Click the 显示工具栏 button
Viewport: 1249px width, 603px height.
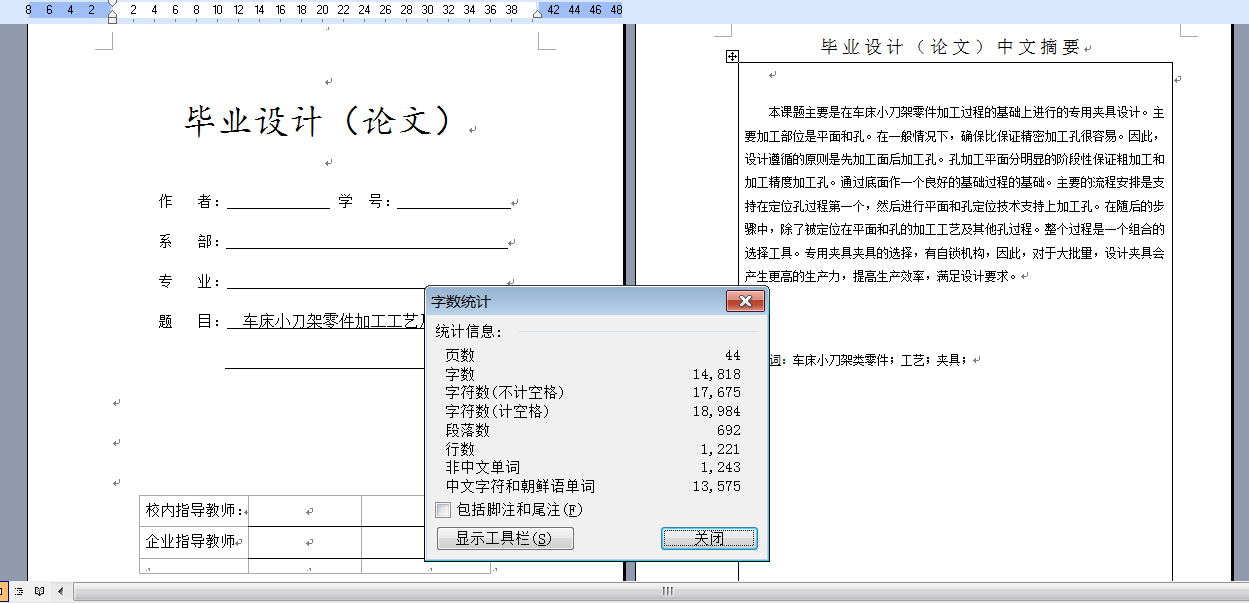pyautogui.click(x=505, y=539)
